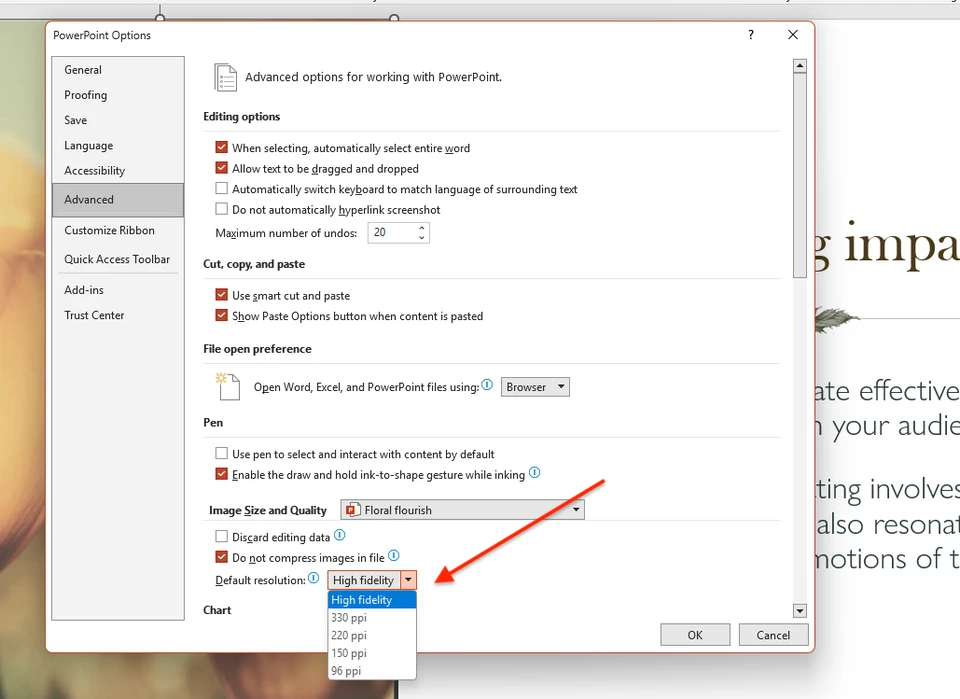Click info icon next to Do not compress images
Screen dimensions: 960x699
click(x=393, y=557)
